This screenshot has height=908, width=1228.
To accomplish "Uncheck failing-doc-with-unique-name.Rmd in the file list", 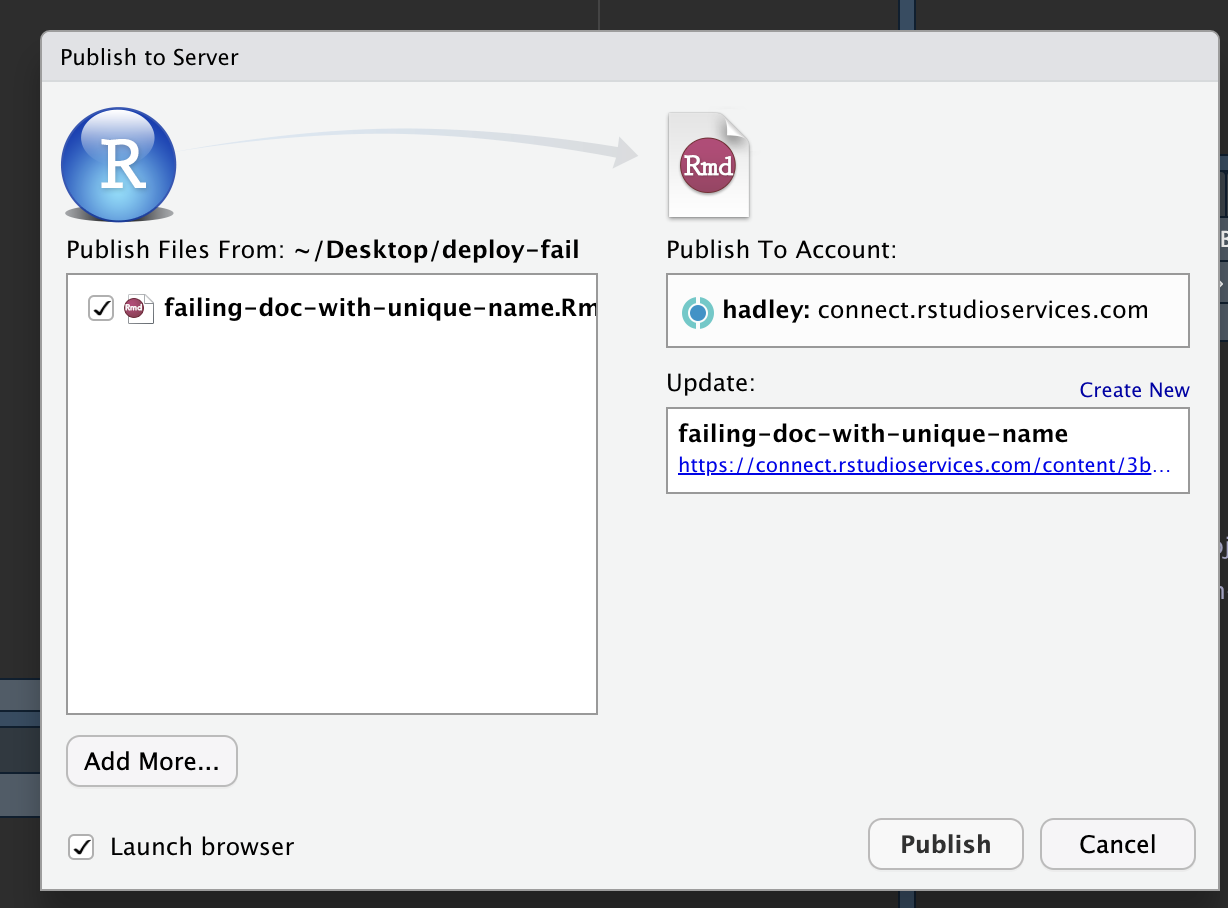I will (x=100, y=308).
